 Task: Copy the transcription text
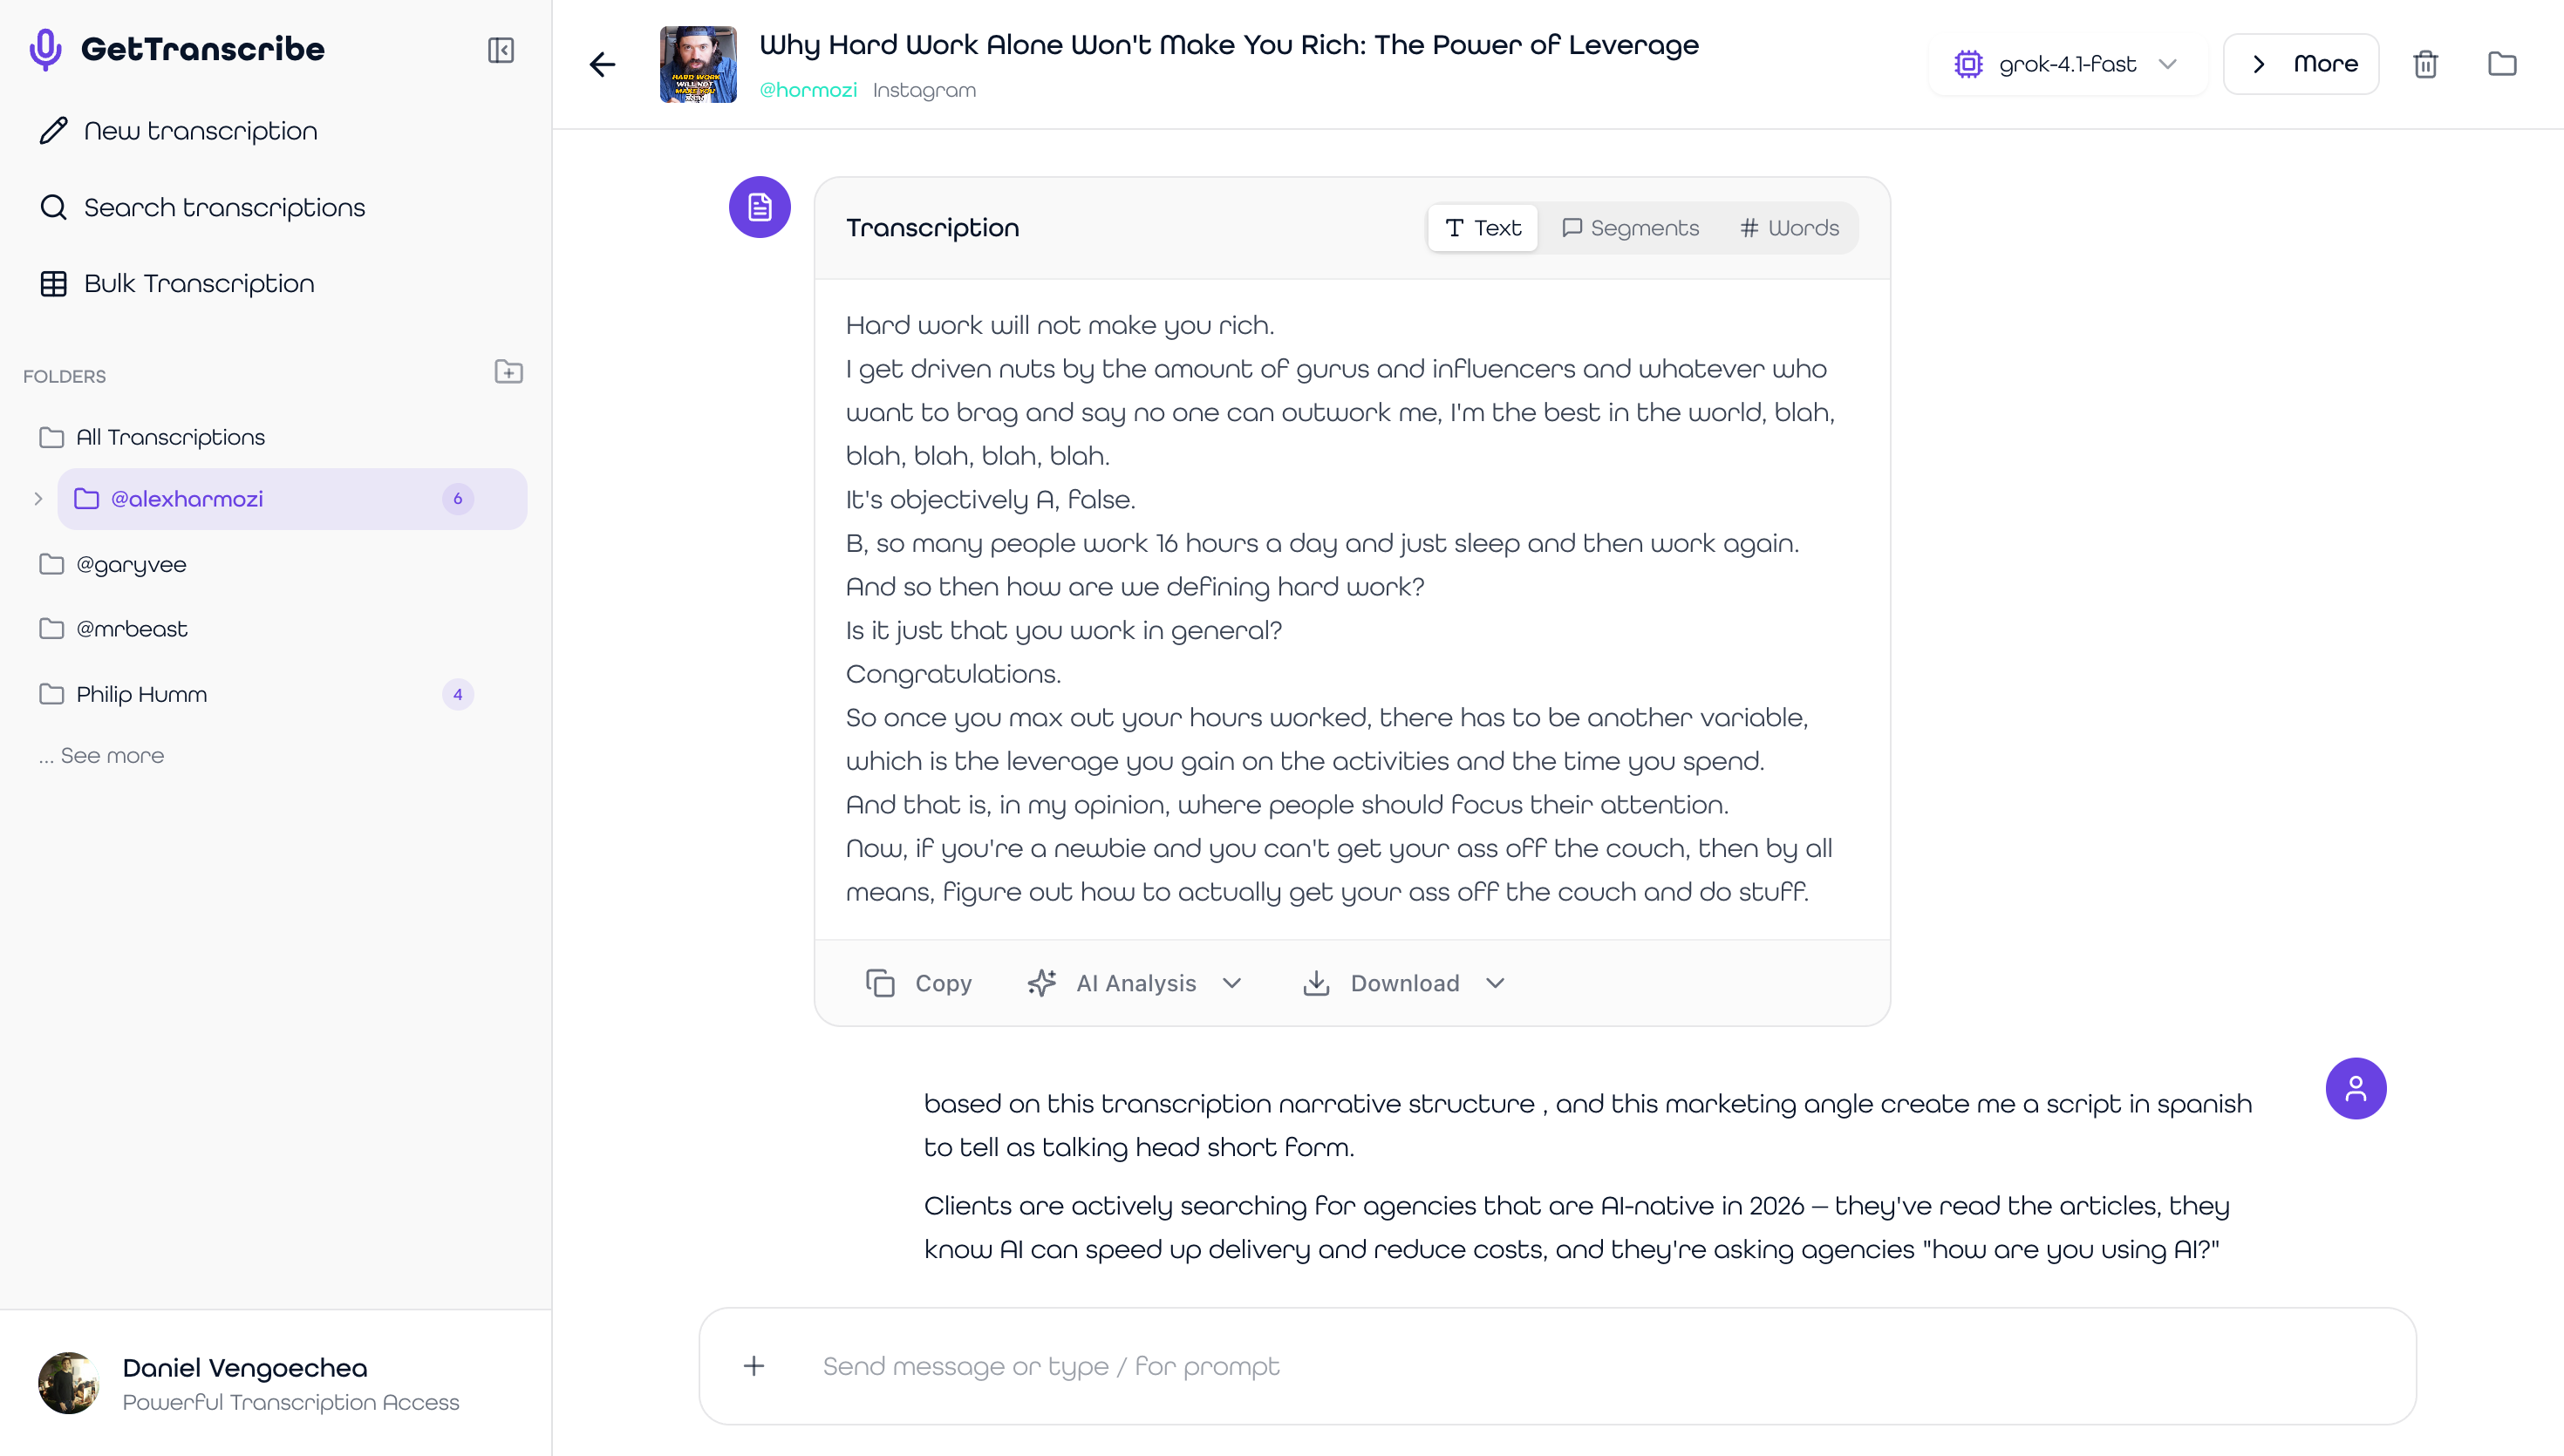pyautogui.click(x=919, y=983)
